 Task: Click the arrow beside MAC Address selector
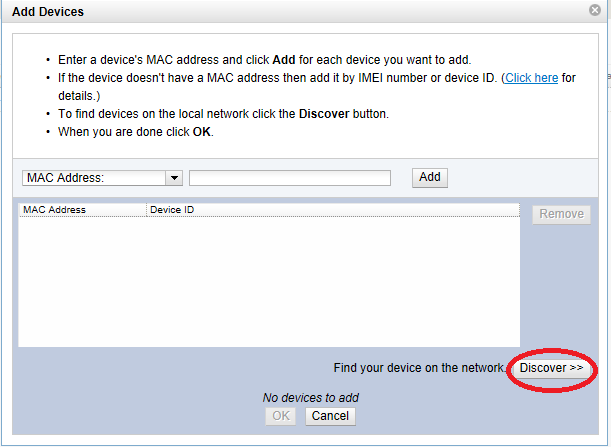(x=174, y=177)
